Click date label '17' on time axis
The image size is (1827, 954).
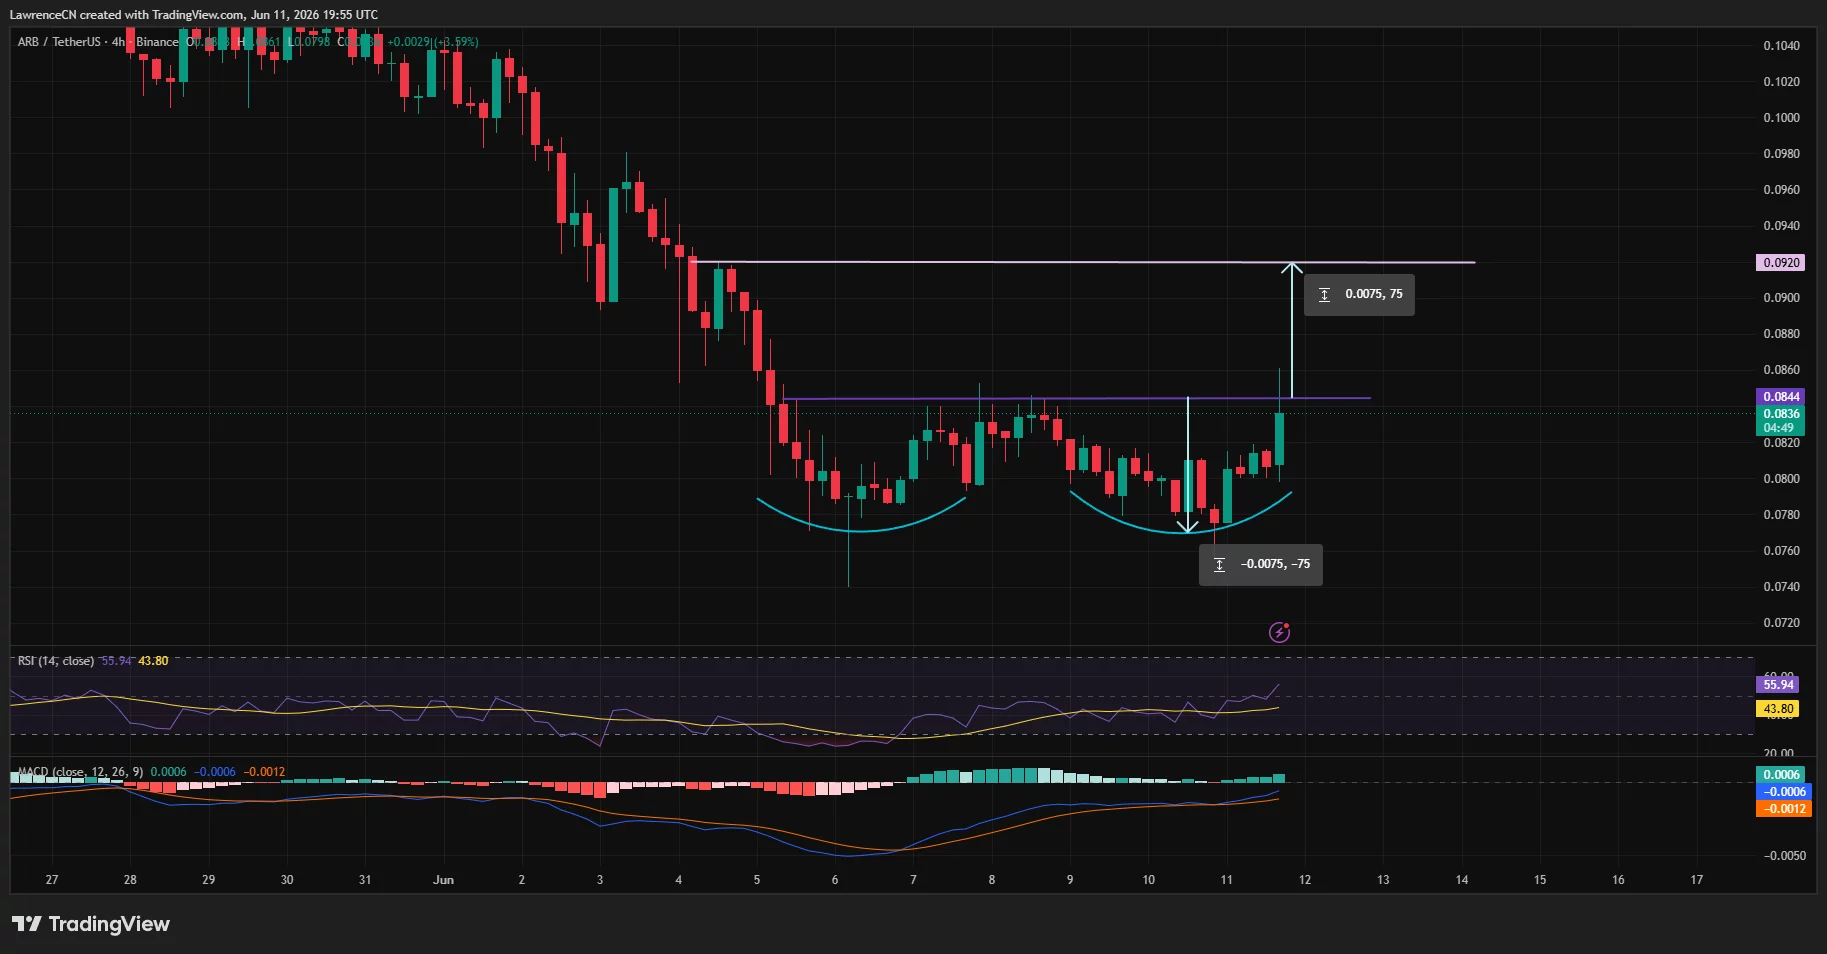coord(1697,880)
